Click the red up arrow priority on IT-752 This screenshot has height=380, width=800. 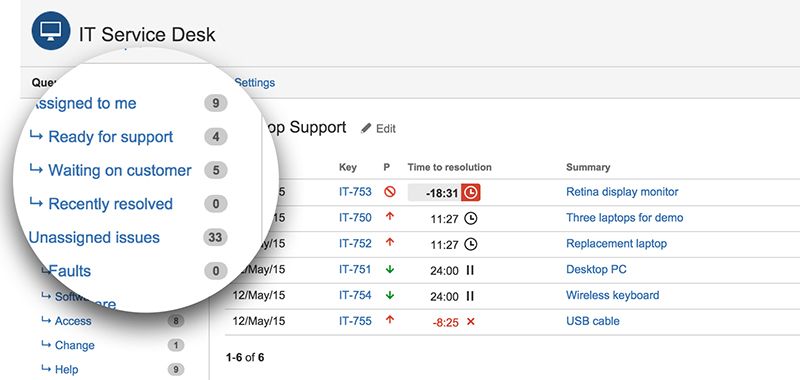click(390, 243)
